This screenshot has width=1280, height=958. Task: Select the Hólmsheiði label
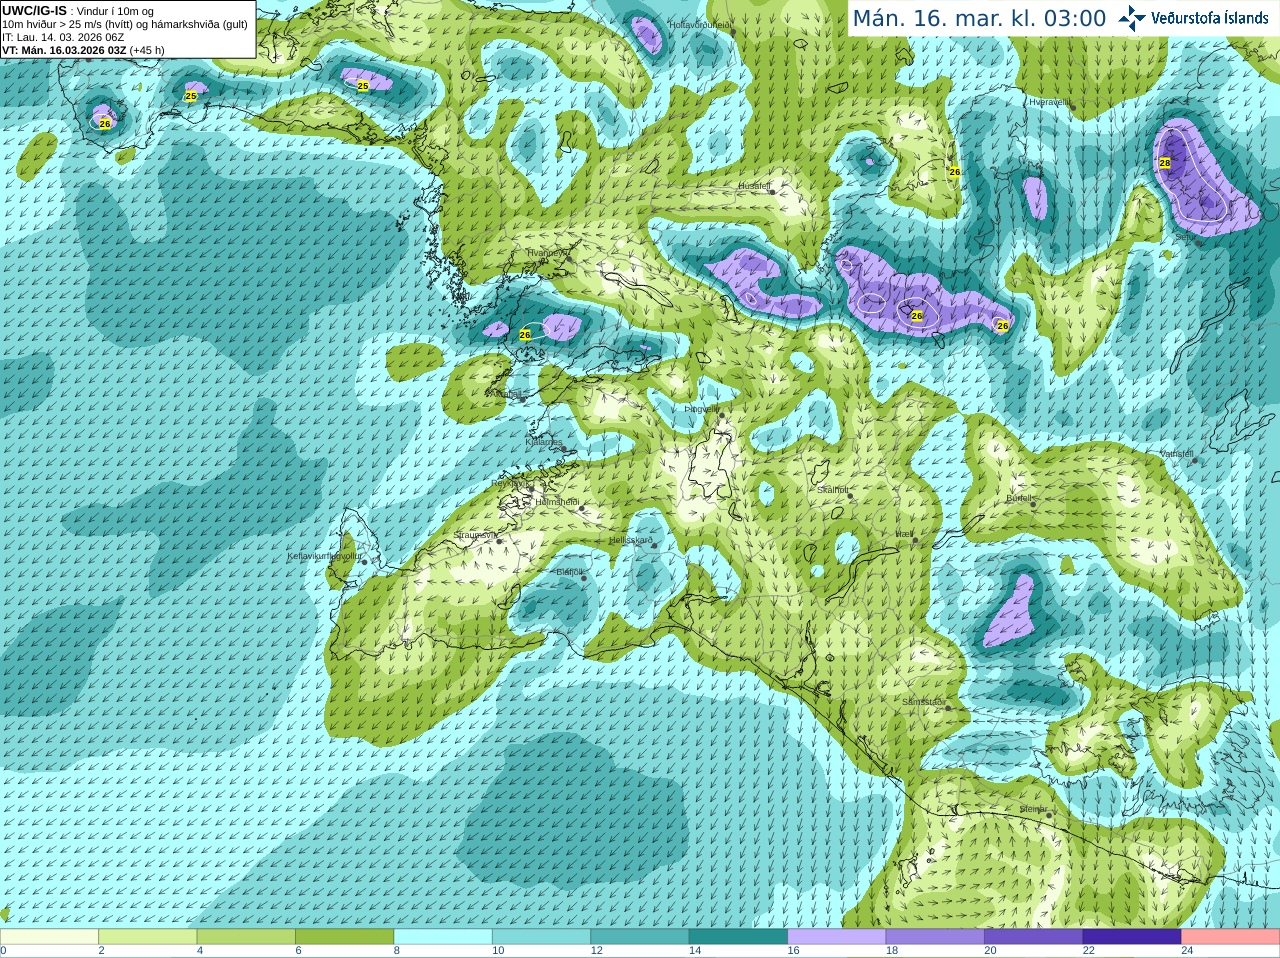(557, 501)
